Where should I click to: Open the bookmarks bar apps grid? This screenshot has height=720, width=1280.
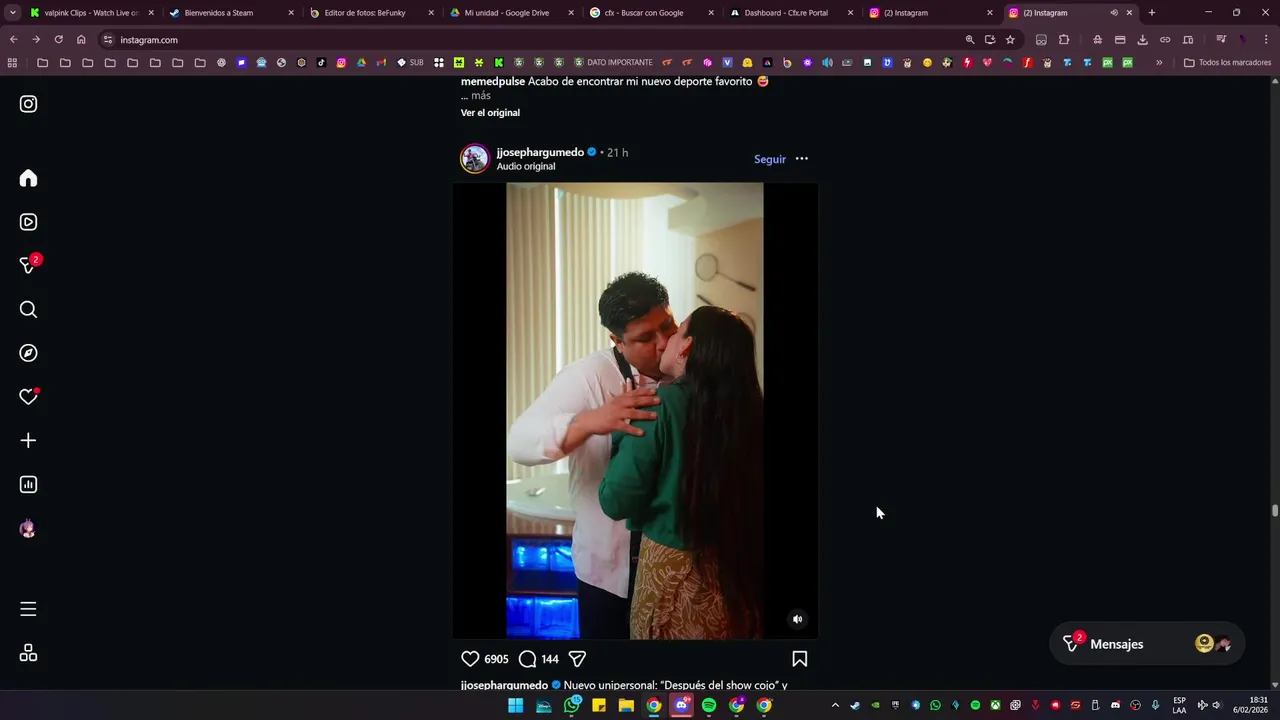pos(12,62)
